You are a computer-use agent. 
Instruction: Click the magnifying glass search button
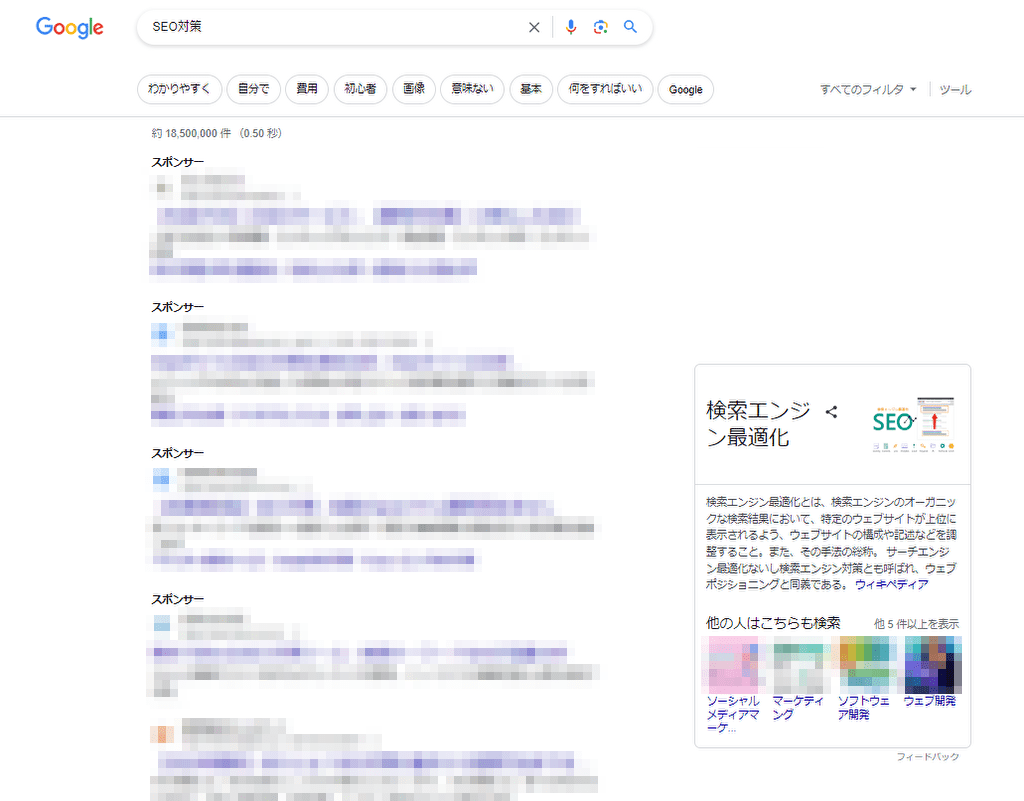pos(630,28)
